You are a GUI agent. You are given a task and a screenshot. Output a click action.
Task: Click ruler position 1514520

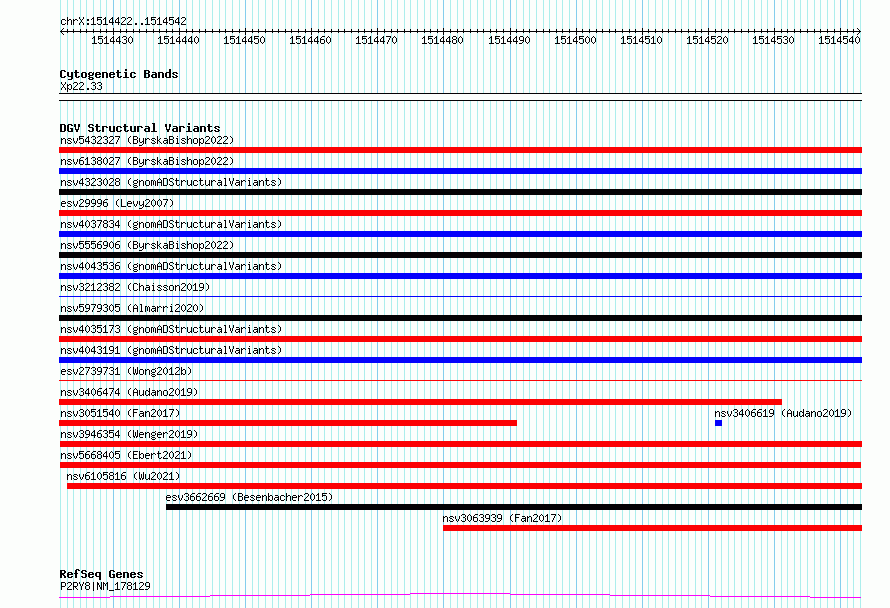pos(707,40)
